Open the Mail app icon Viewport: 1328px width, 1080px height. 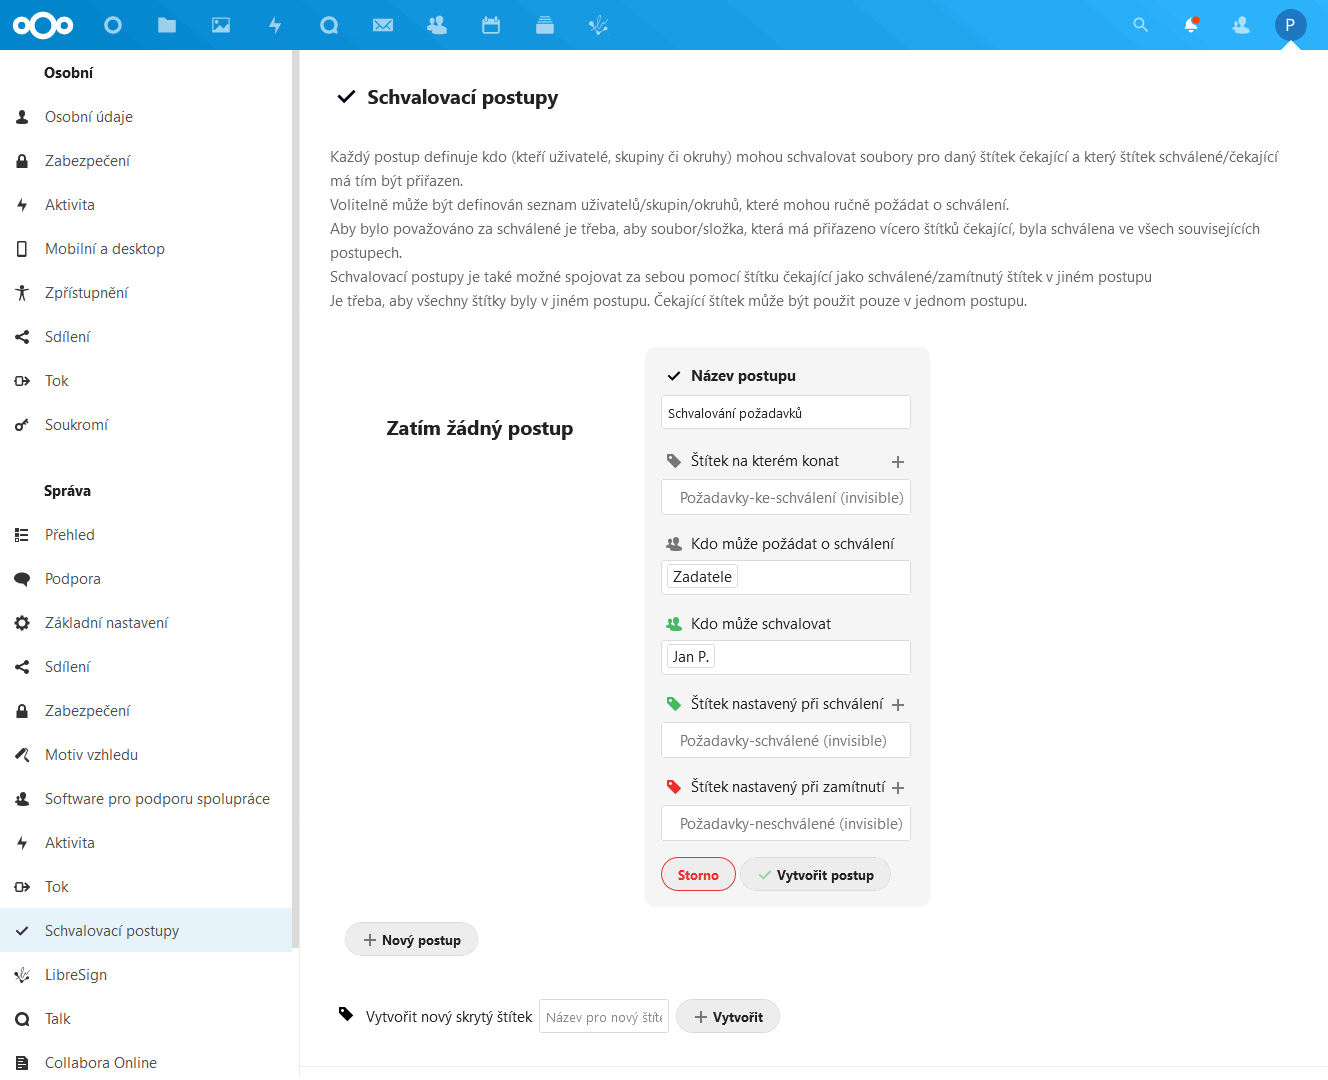pos(383,25)
